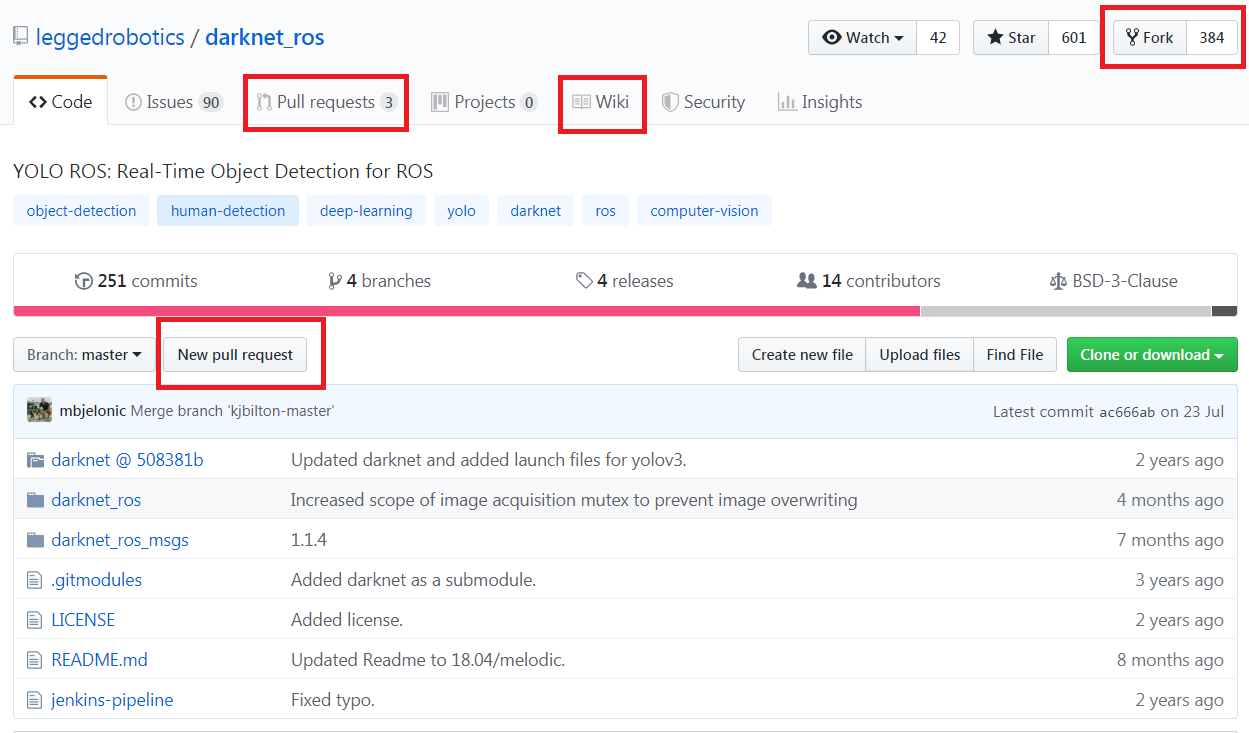Go to the Security tab
Viewport: 1249px width, 733px height.
coord(703,101)
